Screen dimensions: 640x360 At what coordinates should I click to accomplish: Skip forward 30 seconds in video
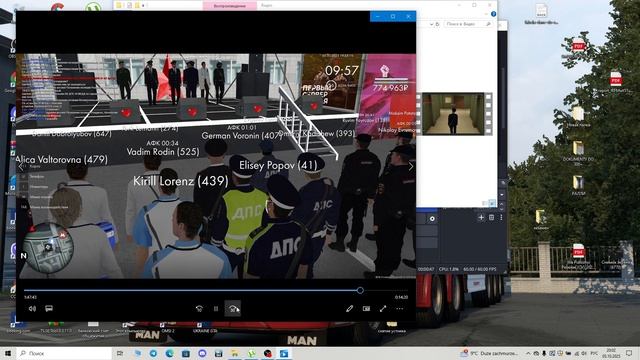233,309
